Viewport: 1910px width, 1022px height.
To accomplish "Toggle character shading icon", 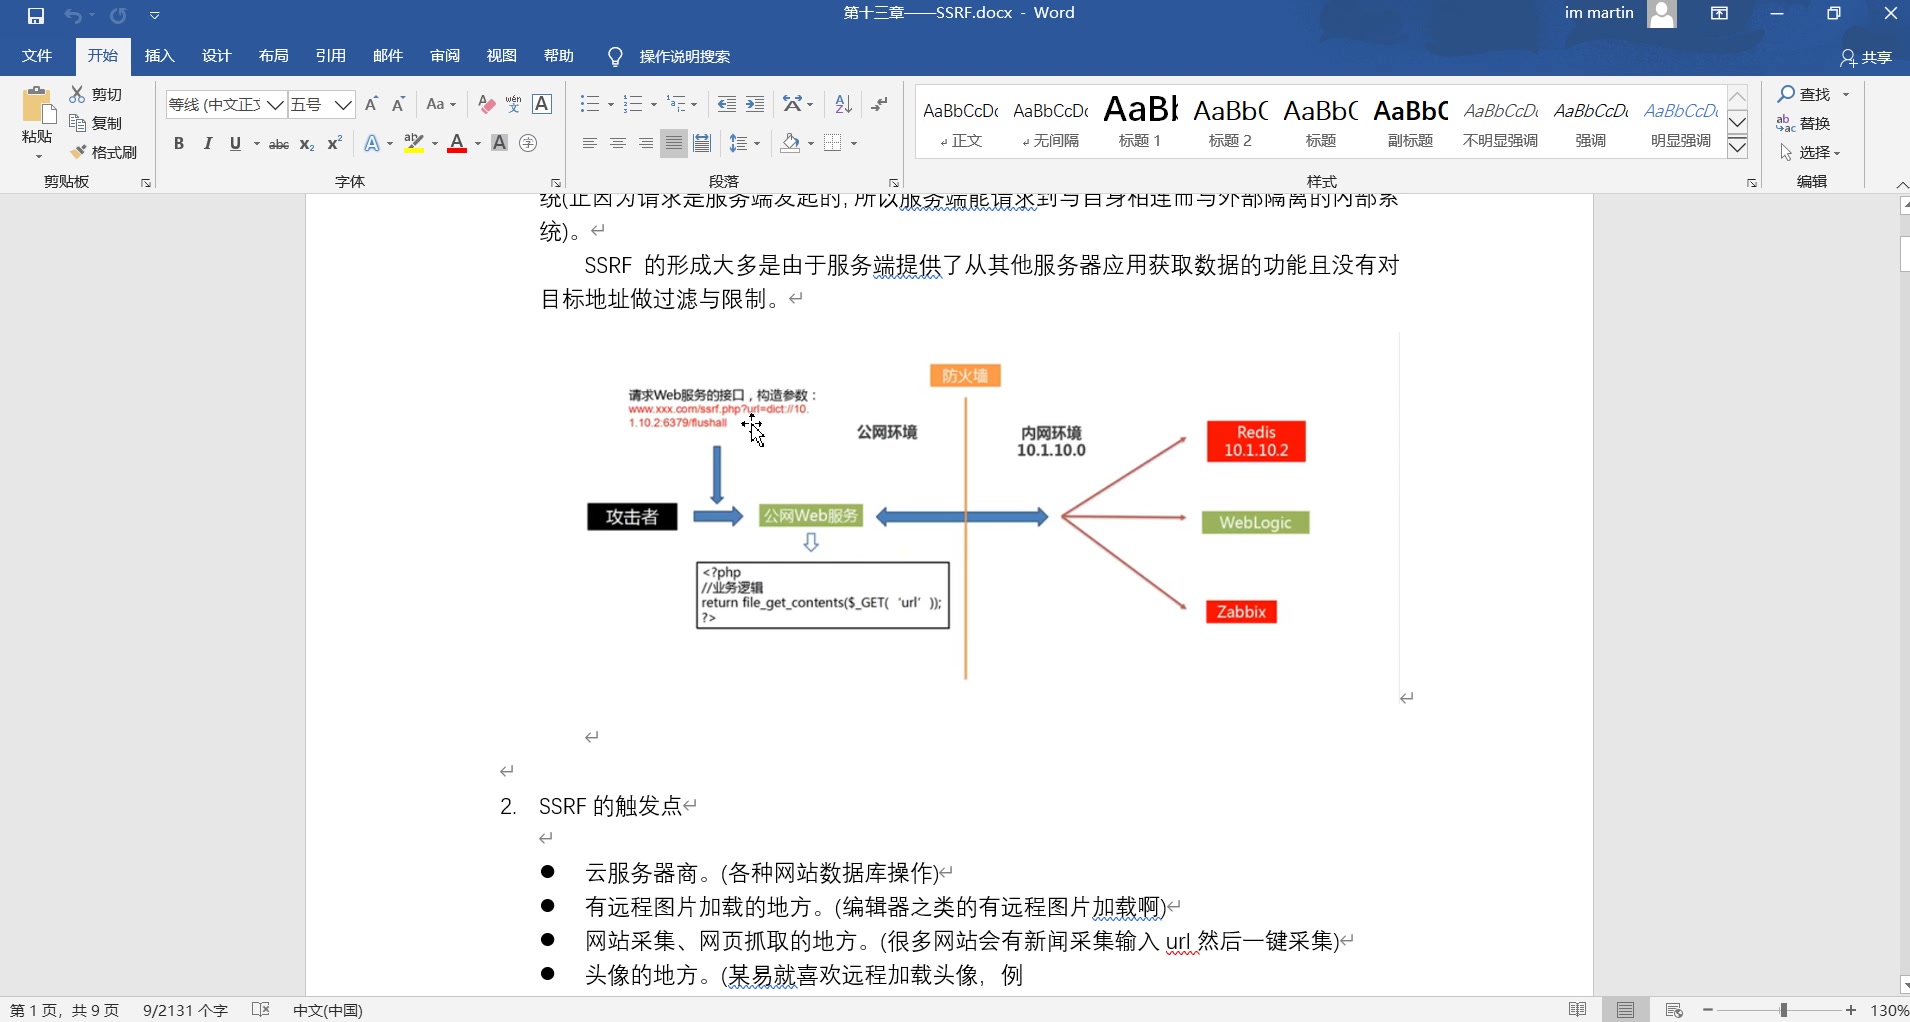I will pos(500,144).
